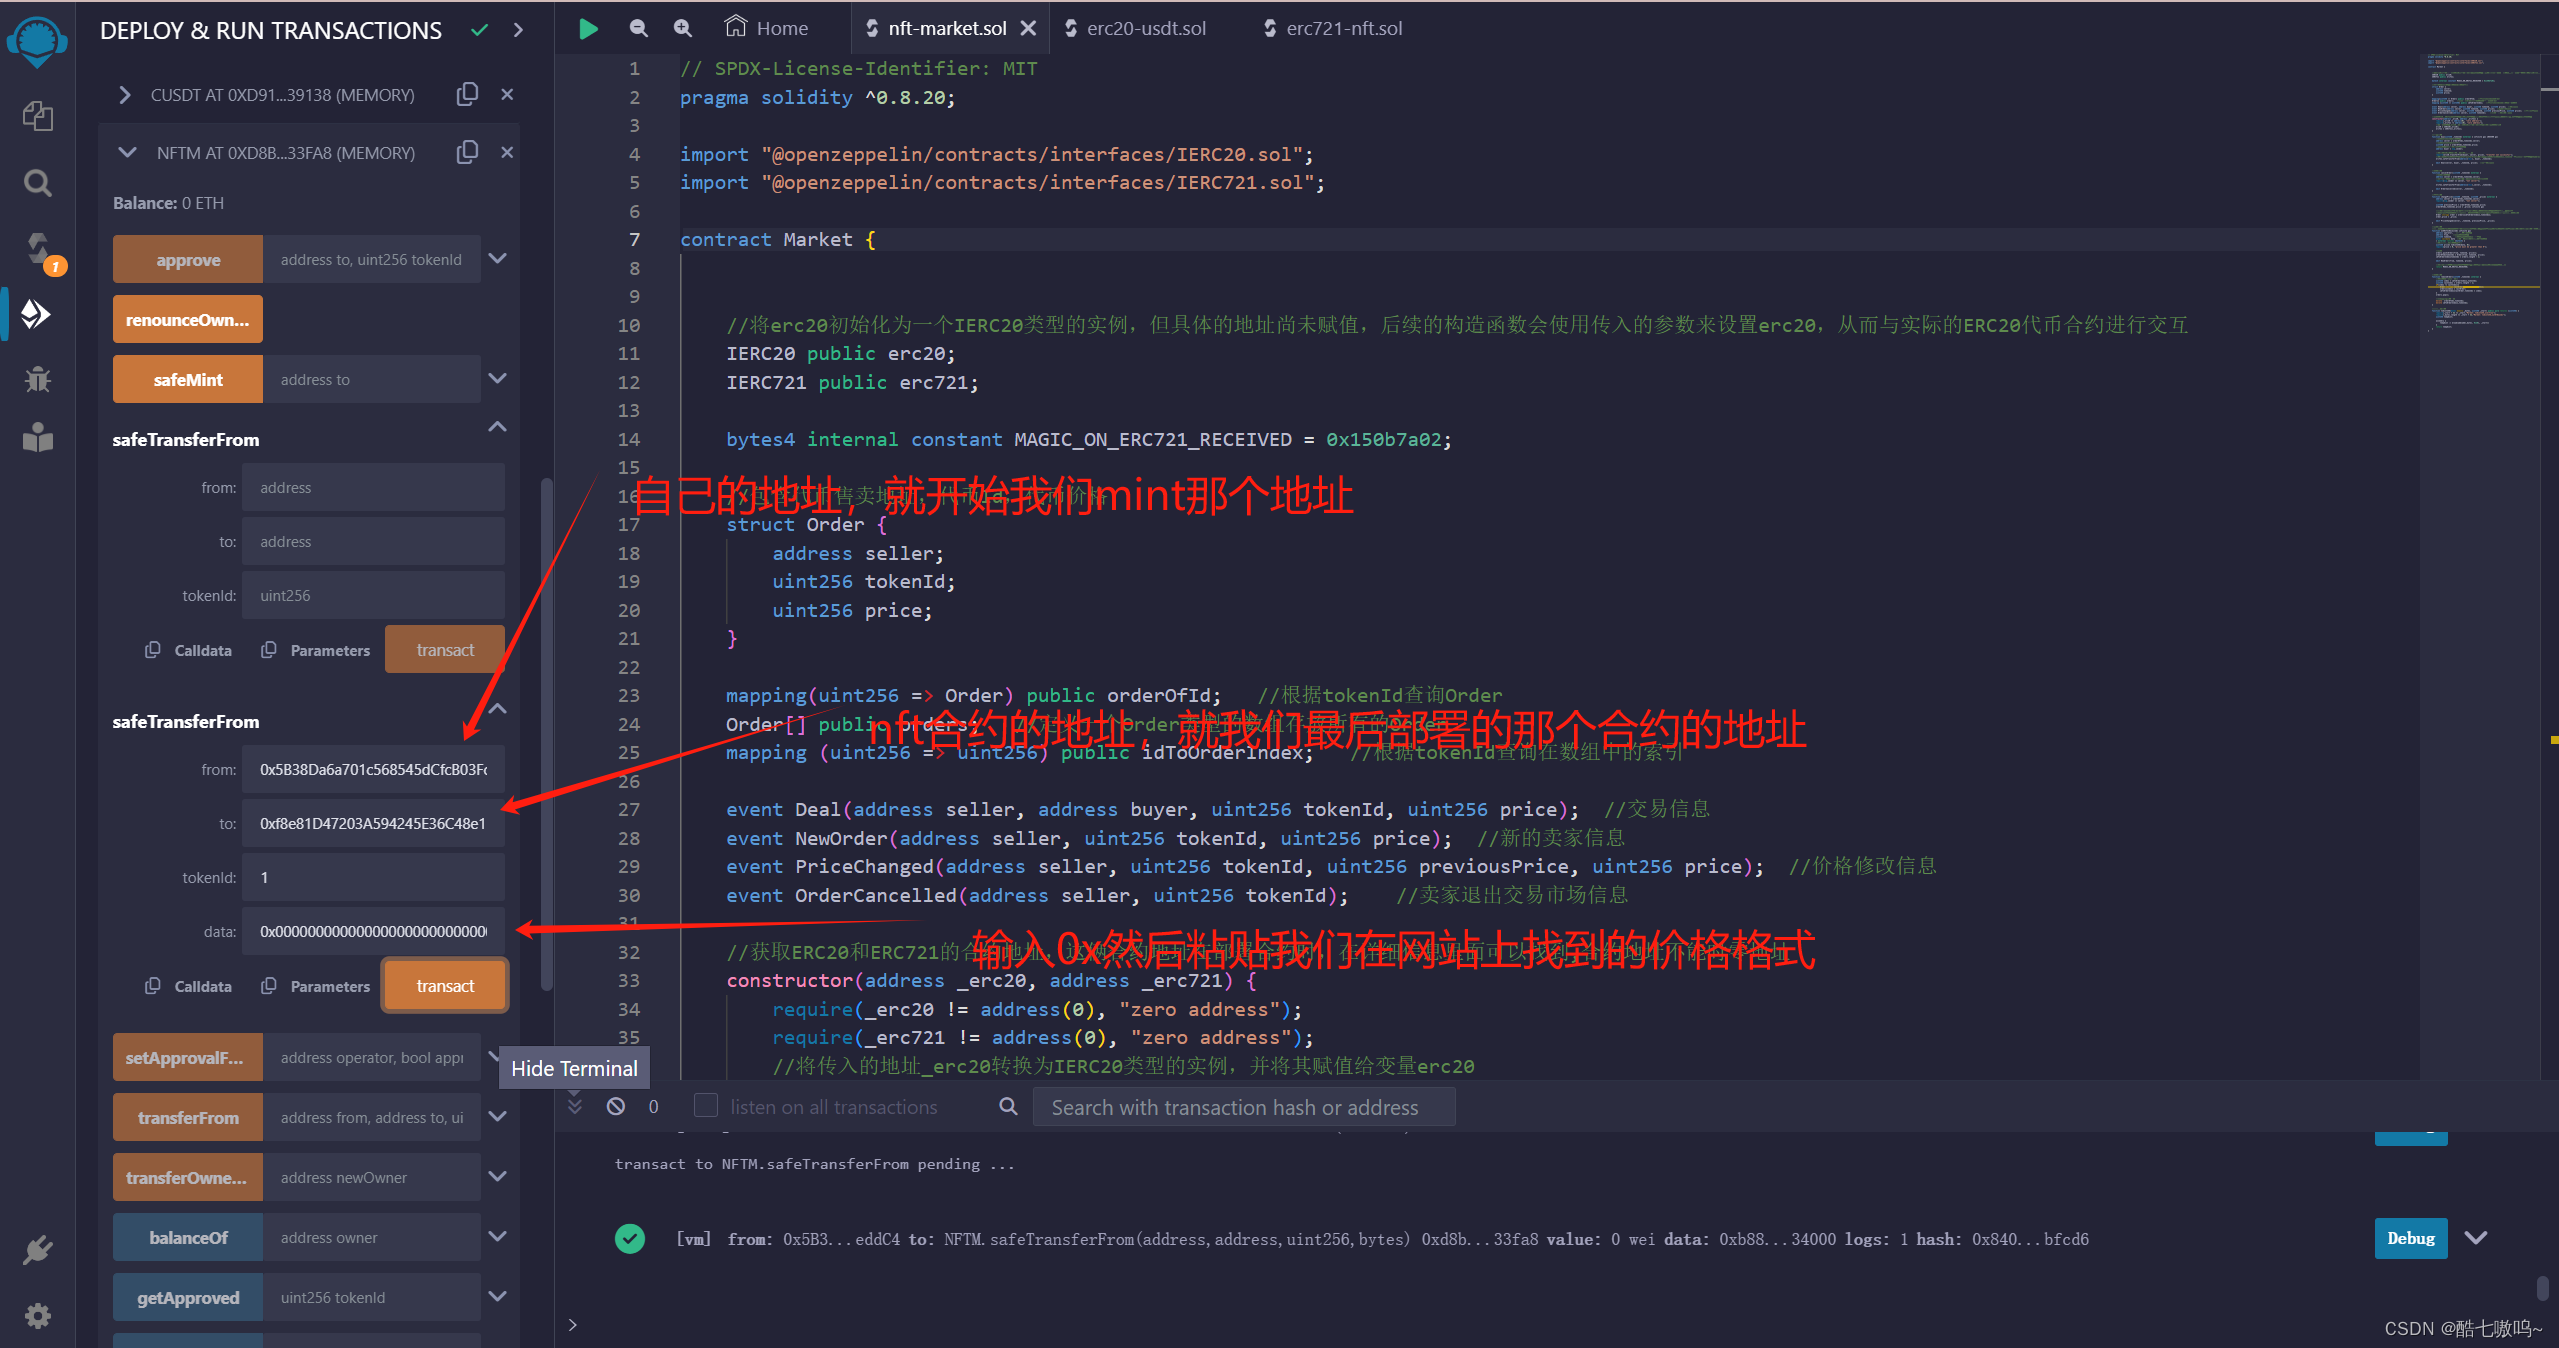Open the Solidity compiler sidebar icon
Viewport: 2559px width, 1348px height.
[40, 251]
